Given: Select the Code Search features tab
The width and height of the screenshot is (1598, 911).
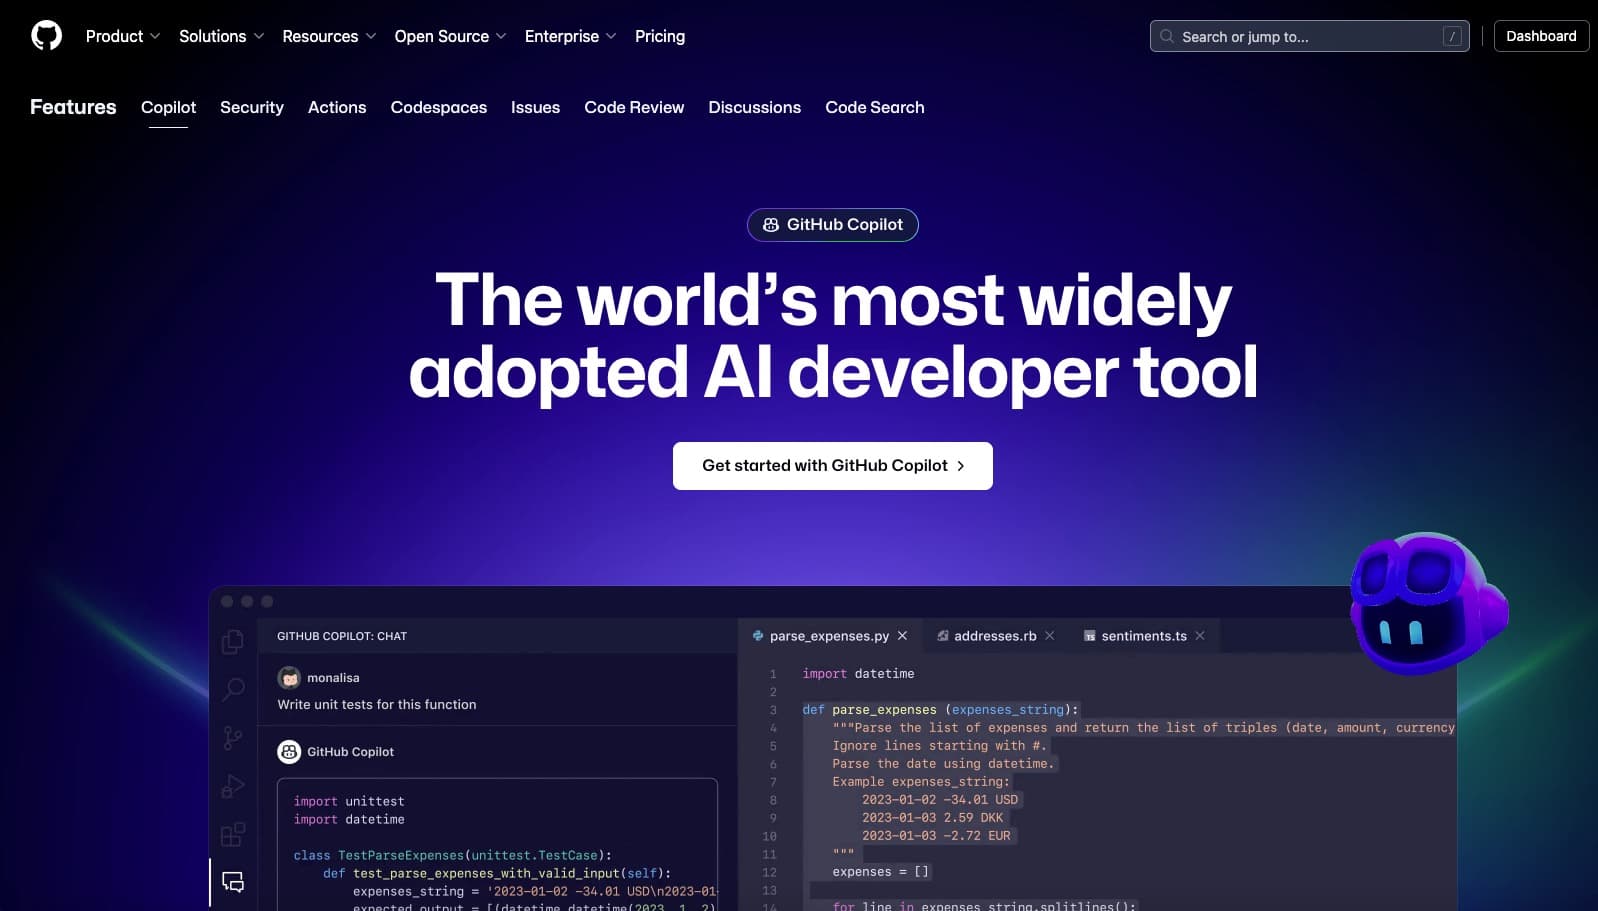Looking at the screenshot, I should point(875,107).
